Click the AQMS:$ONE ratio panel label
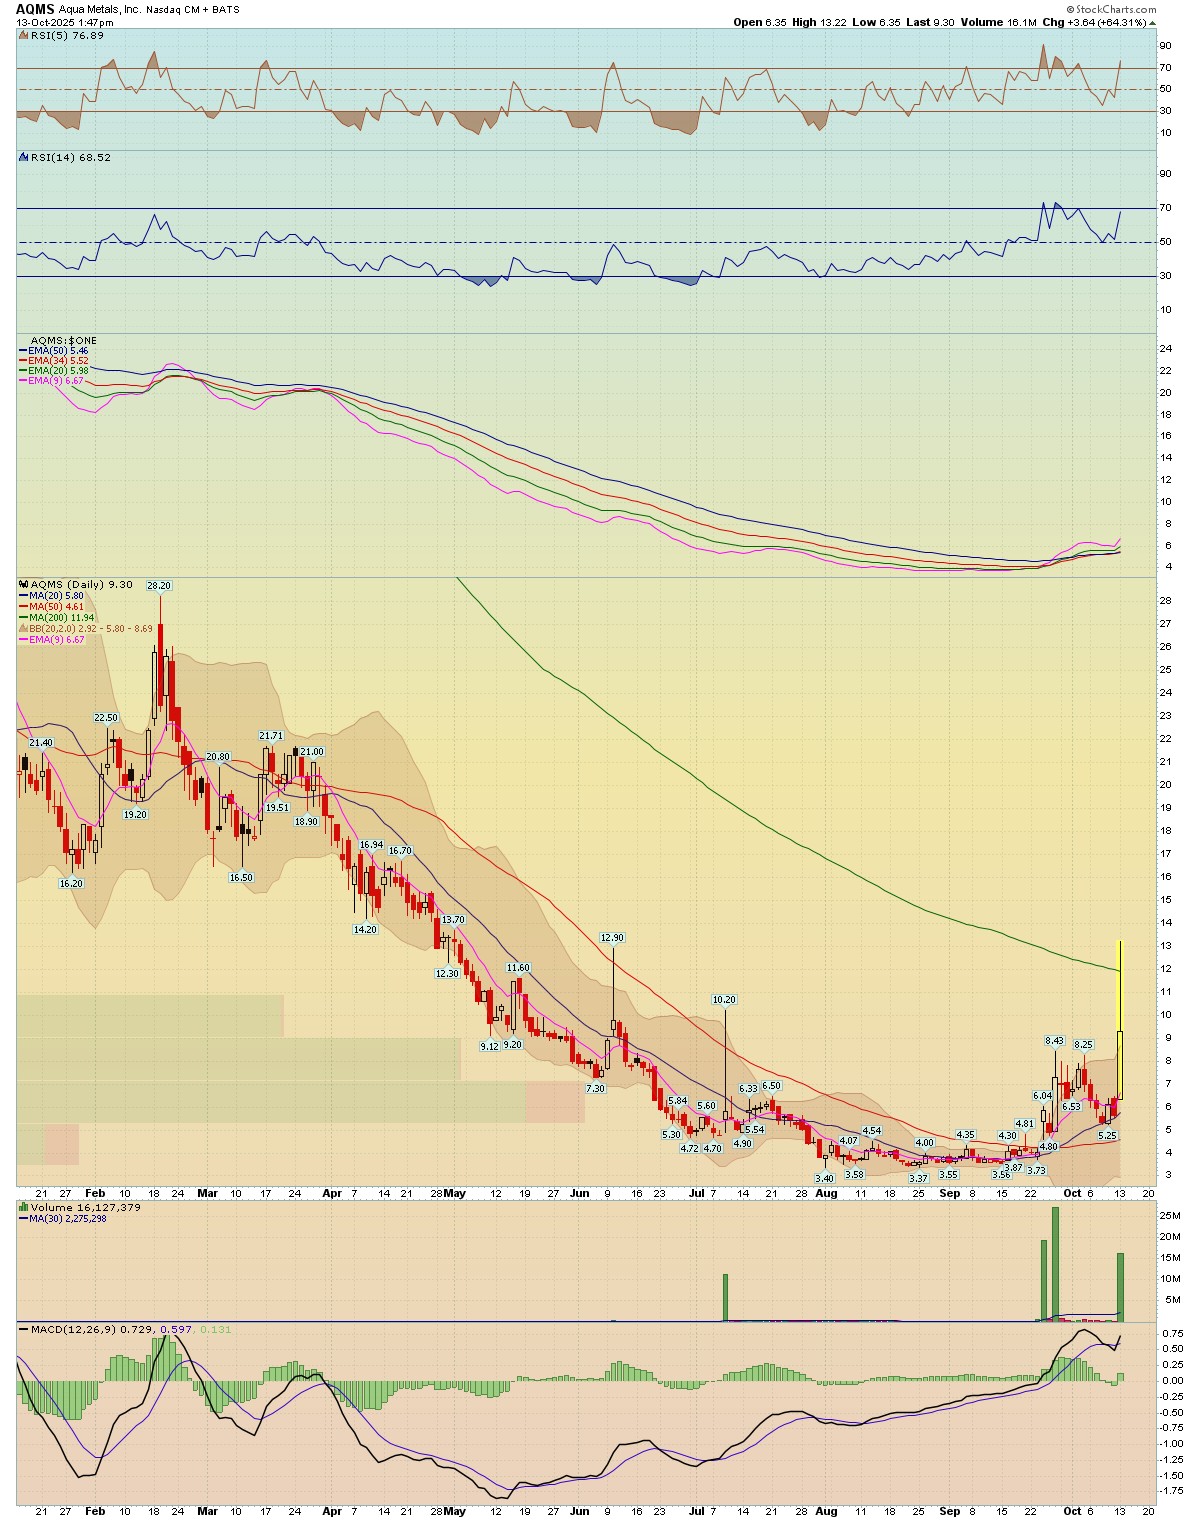 pyautogui.click(x=64, y=341)
